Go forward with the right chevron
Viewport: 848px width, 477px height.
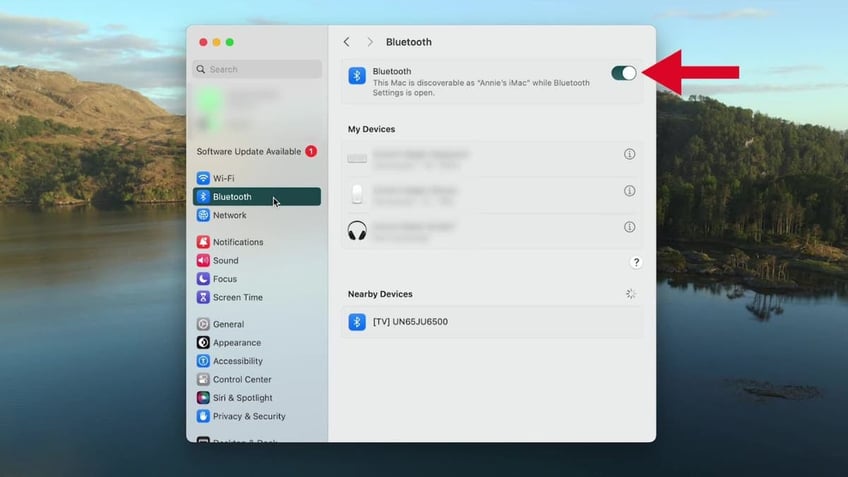pos(370,42)
